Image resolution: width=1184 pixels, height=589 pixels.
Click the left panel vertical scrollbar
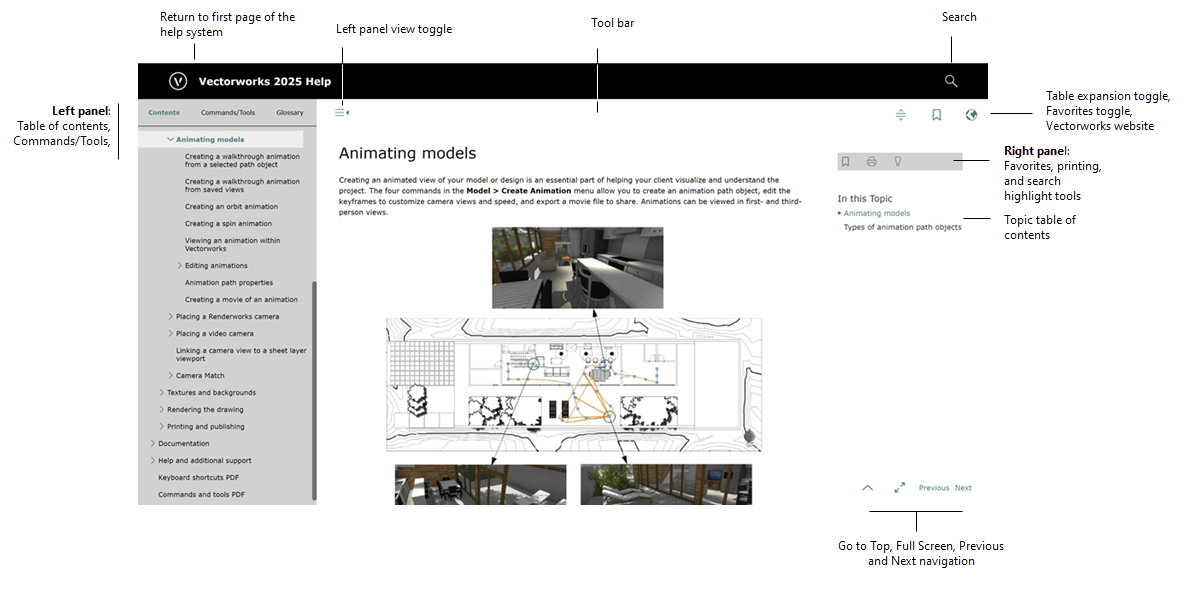click(x=314, y=390)
